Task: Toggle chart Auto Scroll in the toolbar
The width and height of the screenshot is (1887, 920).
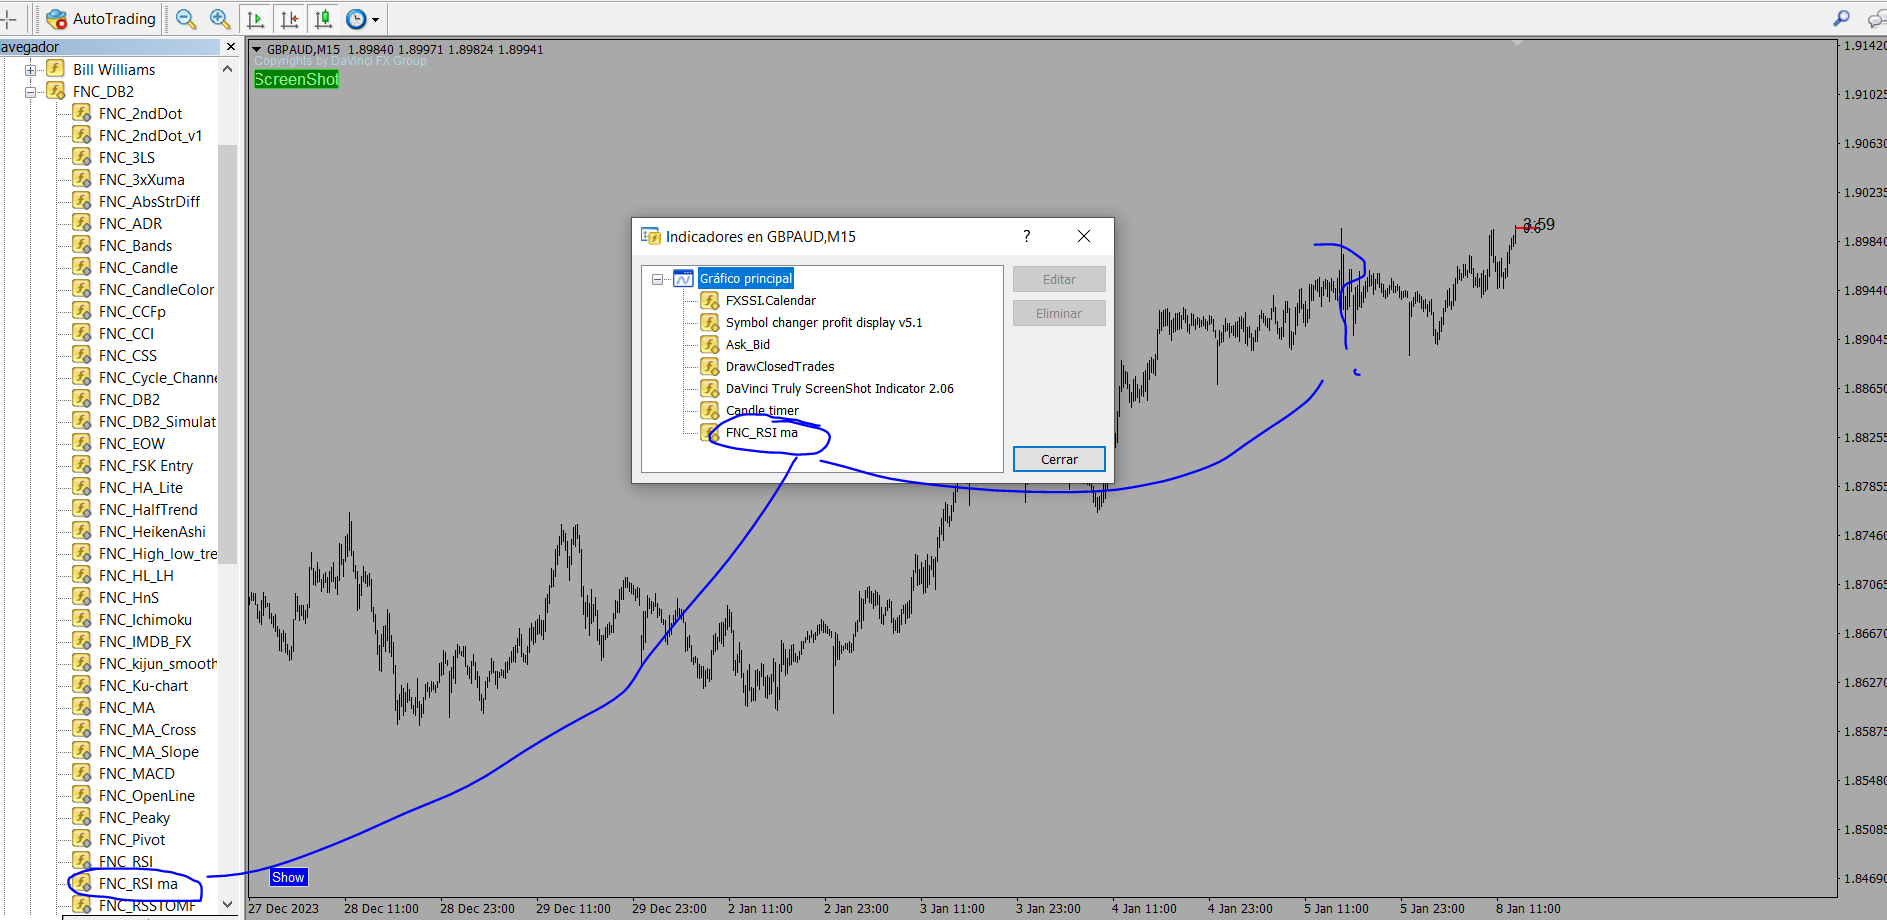Action: tap(256, 18)
